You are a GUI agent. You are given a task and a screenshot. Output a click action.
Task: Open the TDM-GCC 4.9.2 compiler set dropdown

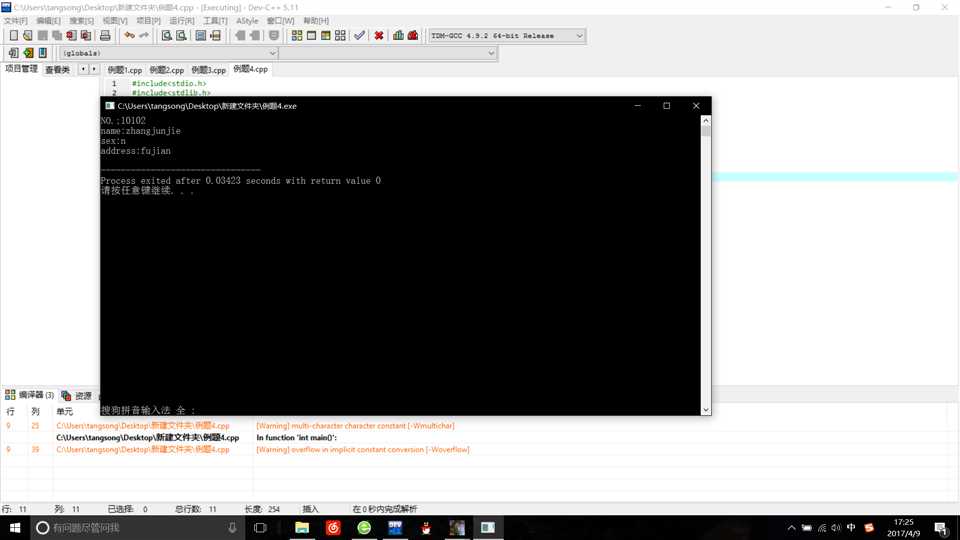pos(506,36)
